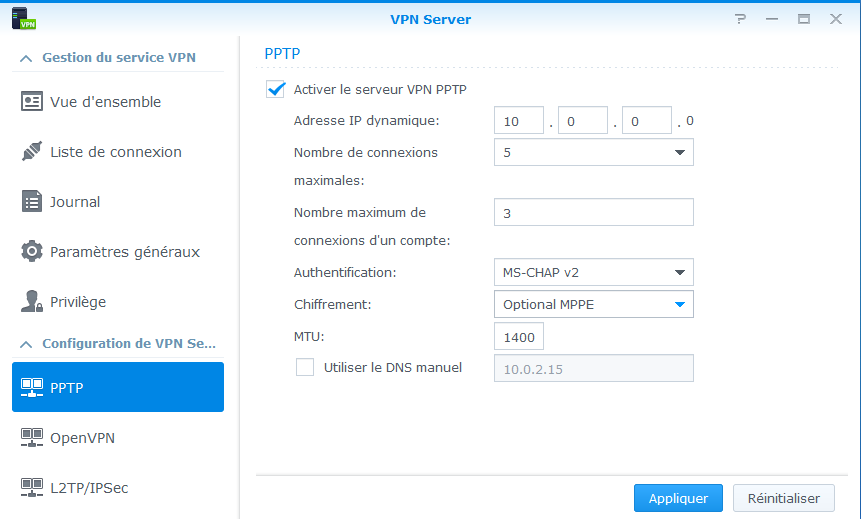
Task: Select the Liste de connexion plug icon
Action: click(32, 152)
